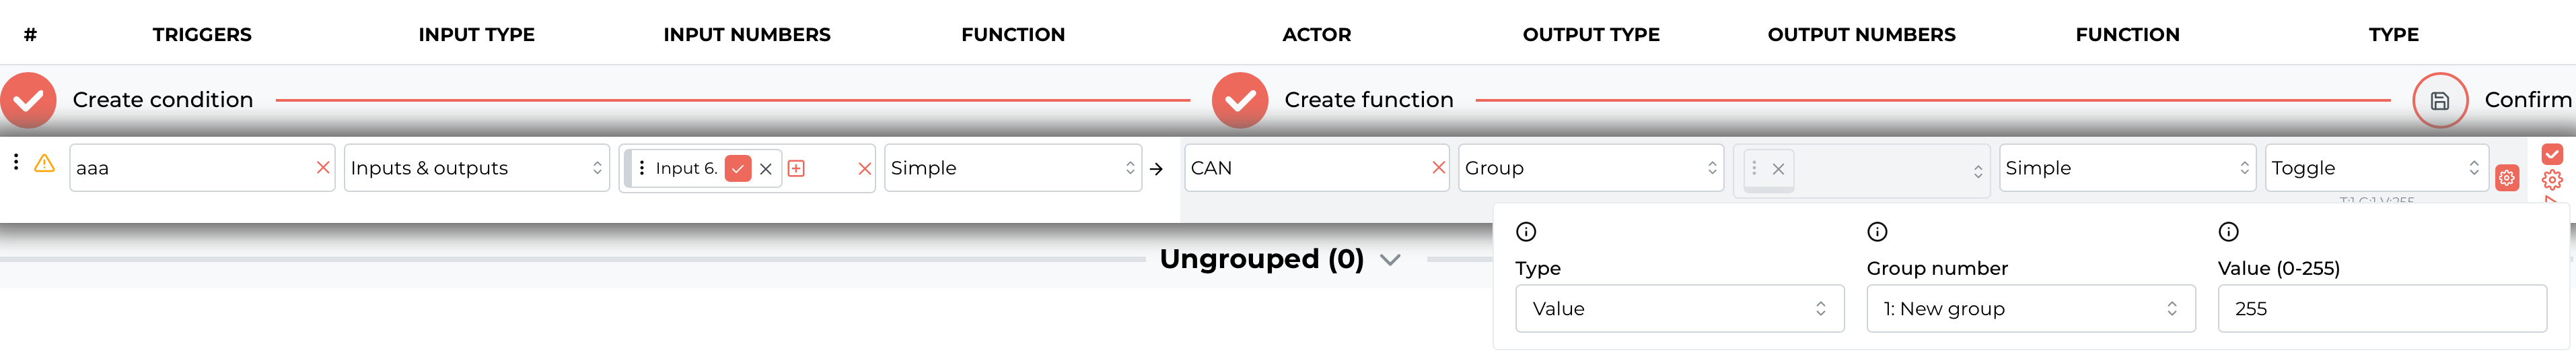Click the info icon above Type
The width and height of the screenshot is (2576, 357).
point(1526,232)
